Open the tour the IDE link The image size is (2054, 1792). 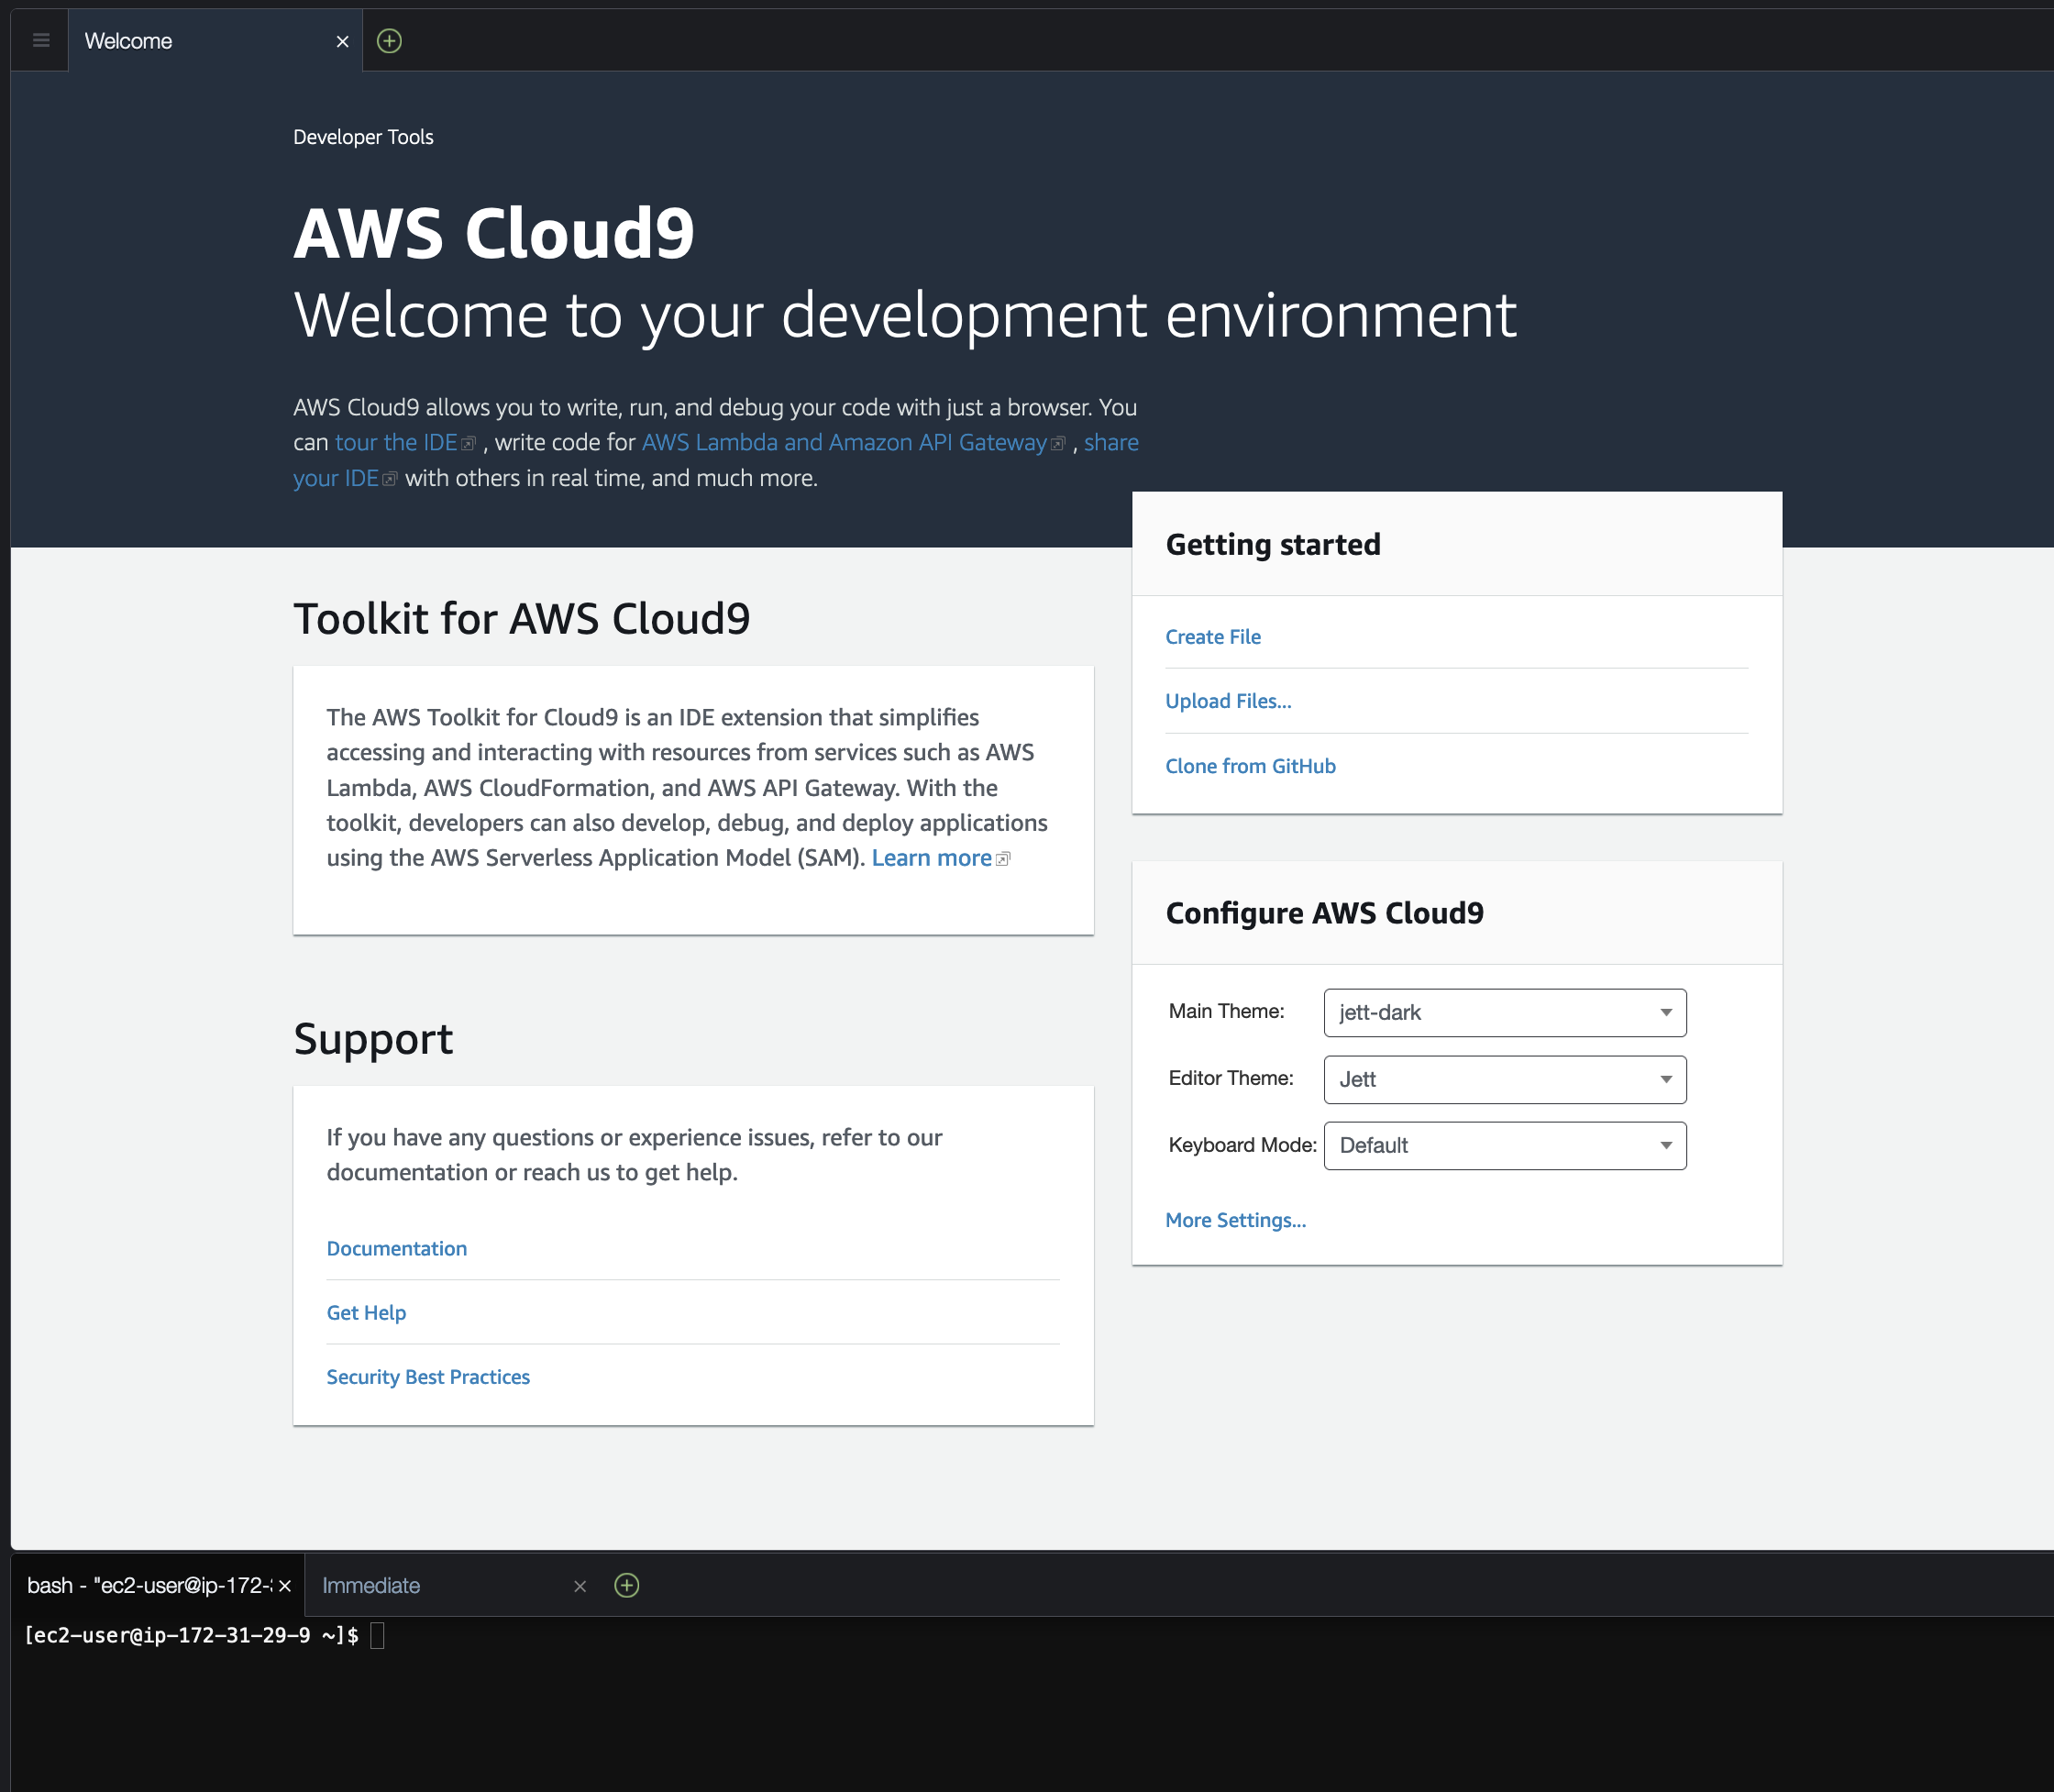(x=396, y=442)
